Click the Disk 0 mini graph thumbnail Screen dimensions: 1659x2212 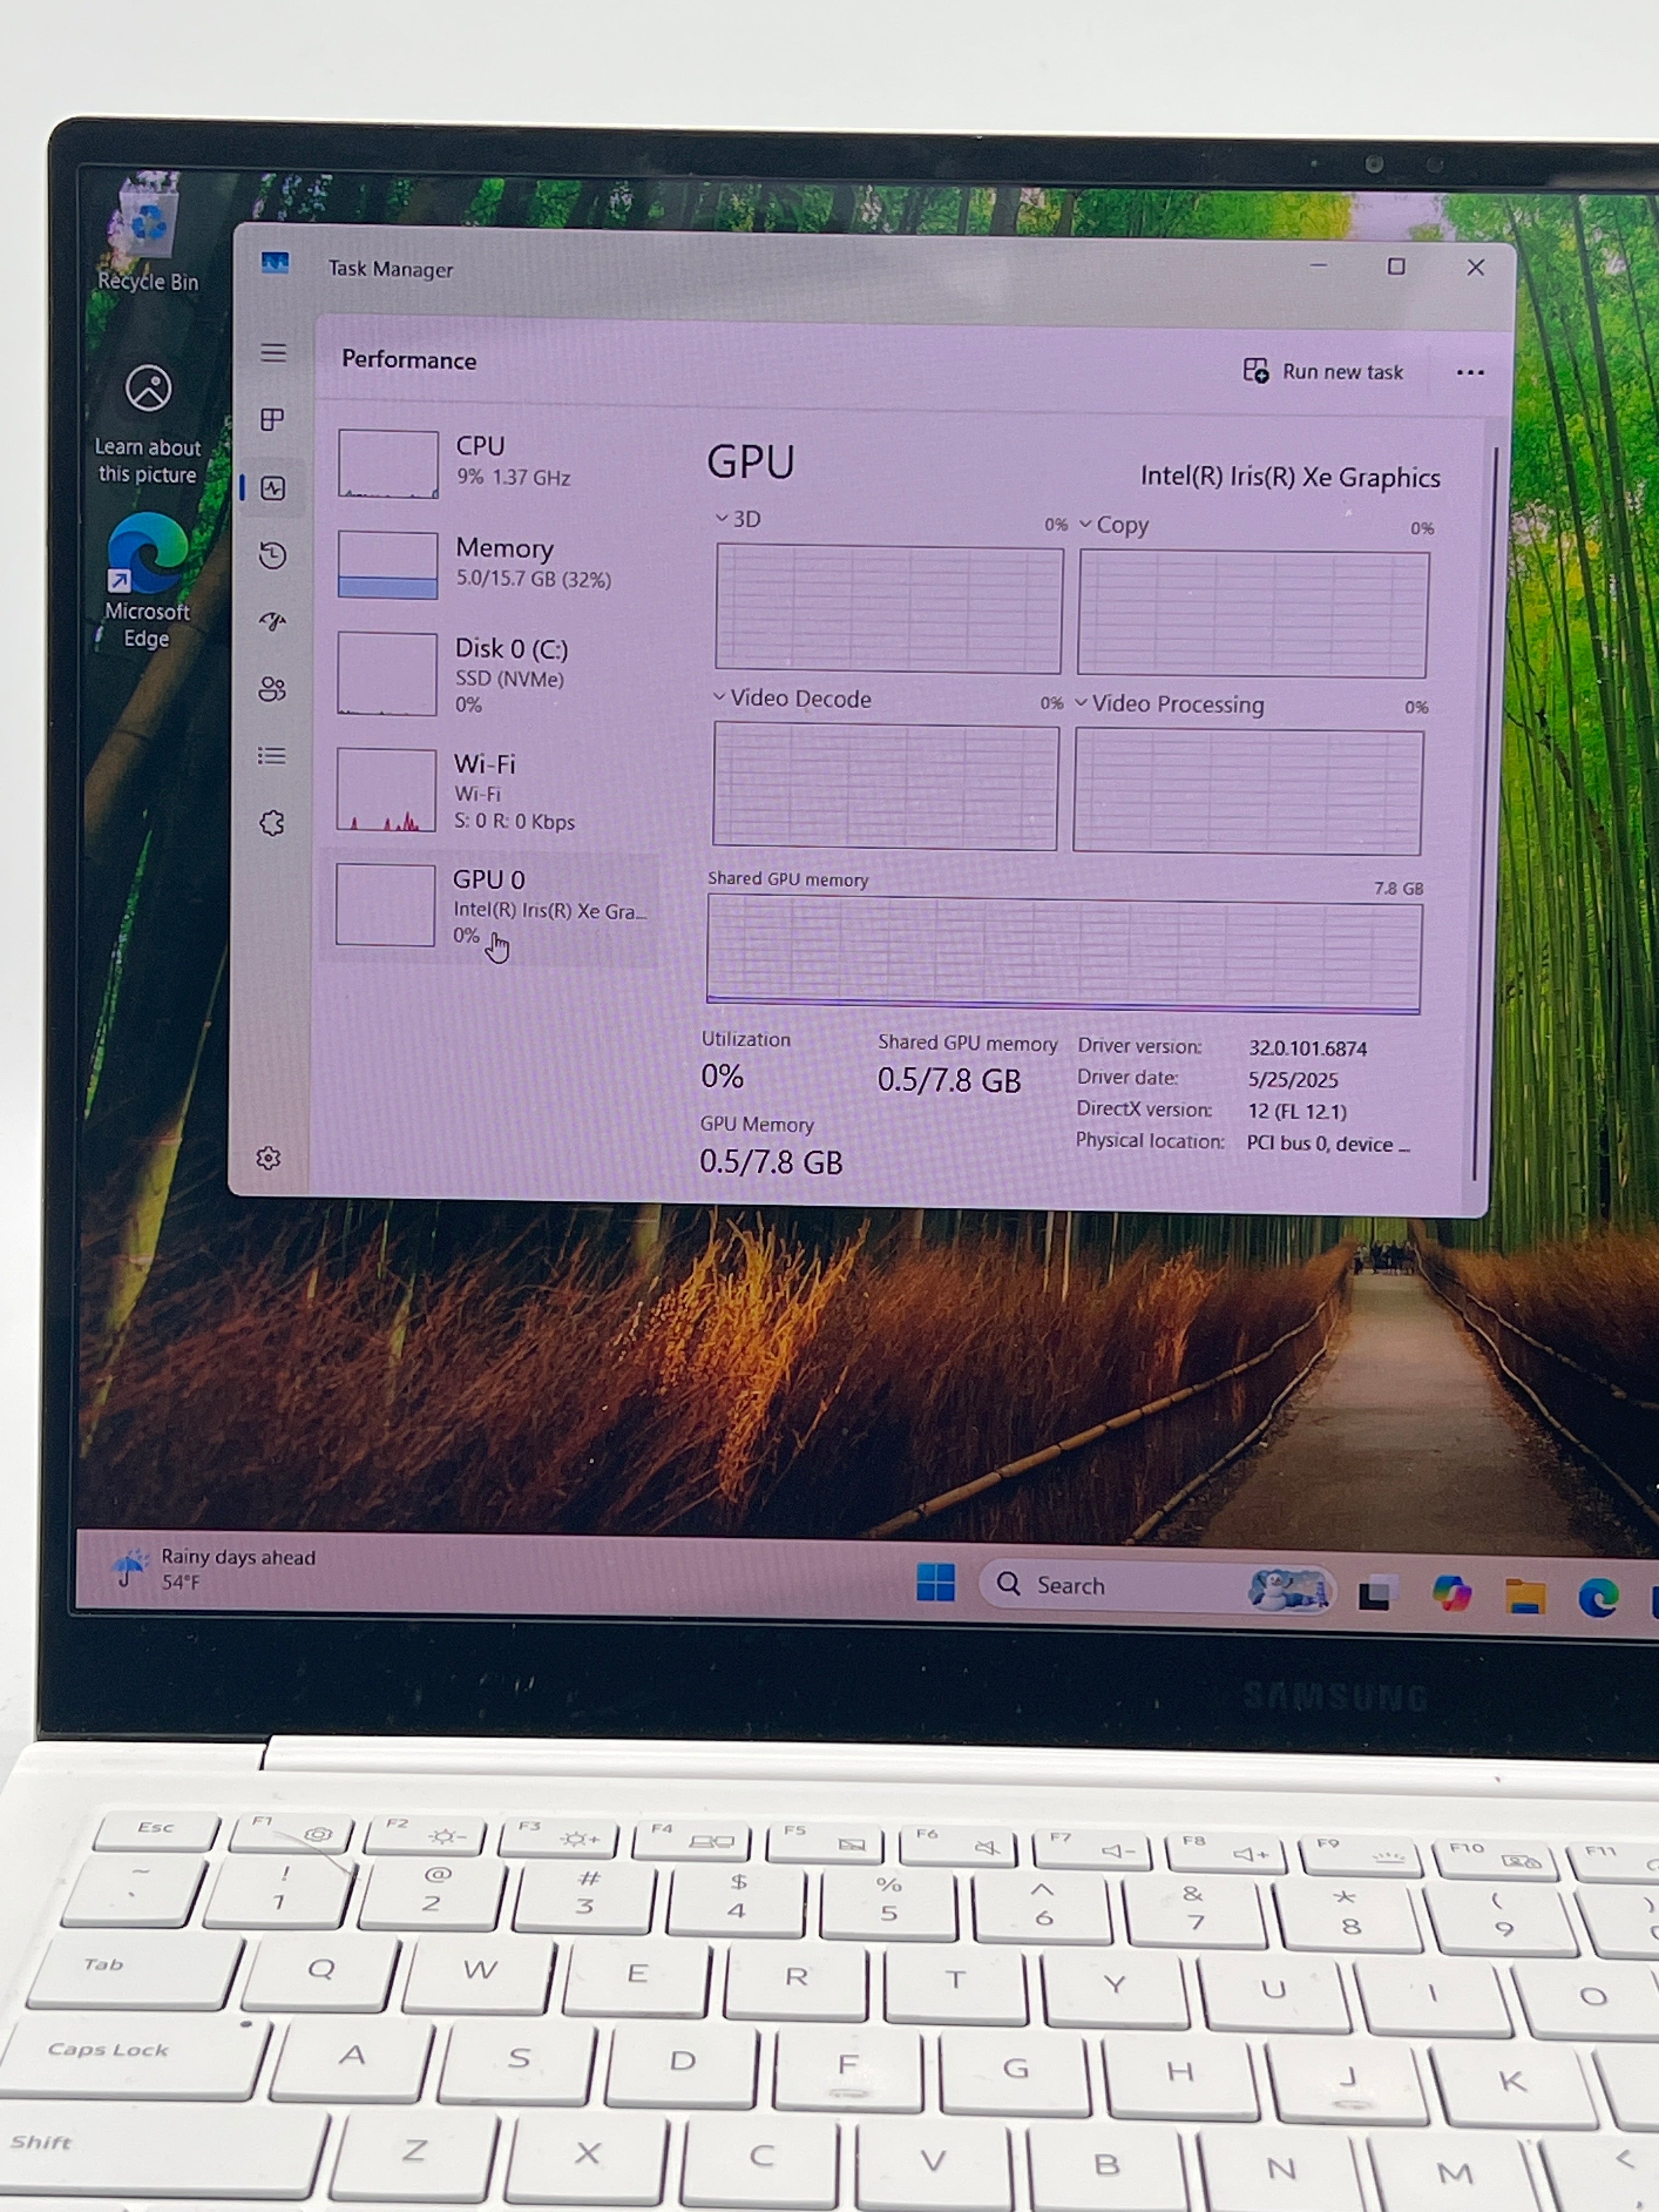click(387, 674)
